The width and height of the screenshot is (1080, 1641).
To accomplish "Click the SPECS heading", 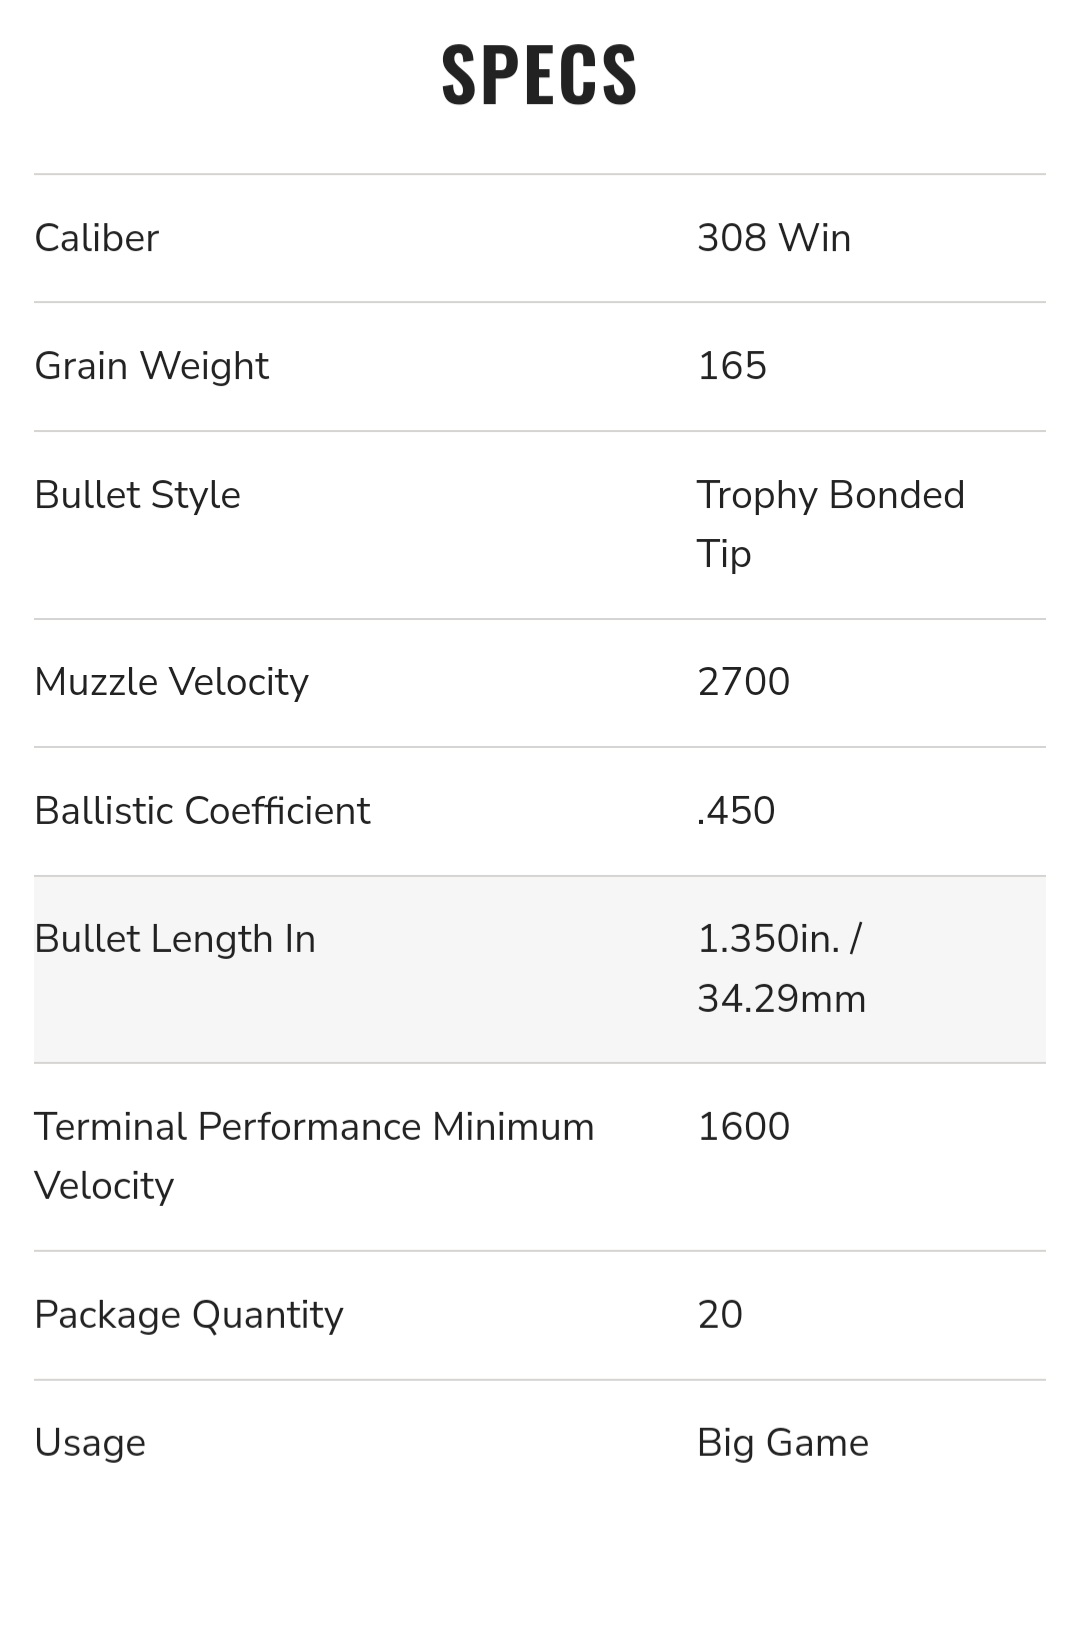I will point(539,74).
